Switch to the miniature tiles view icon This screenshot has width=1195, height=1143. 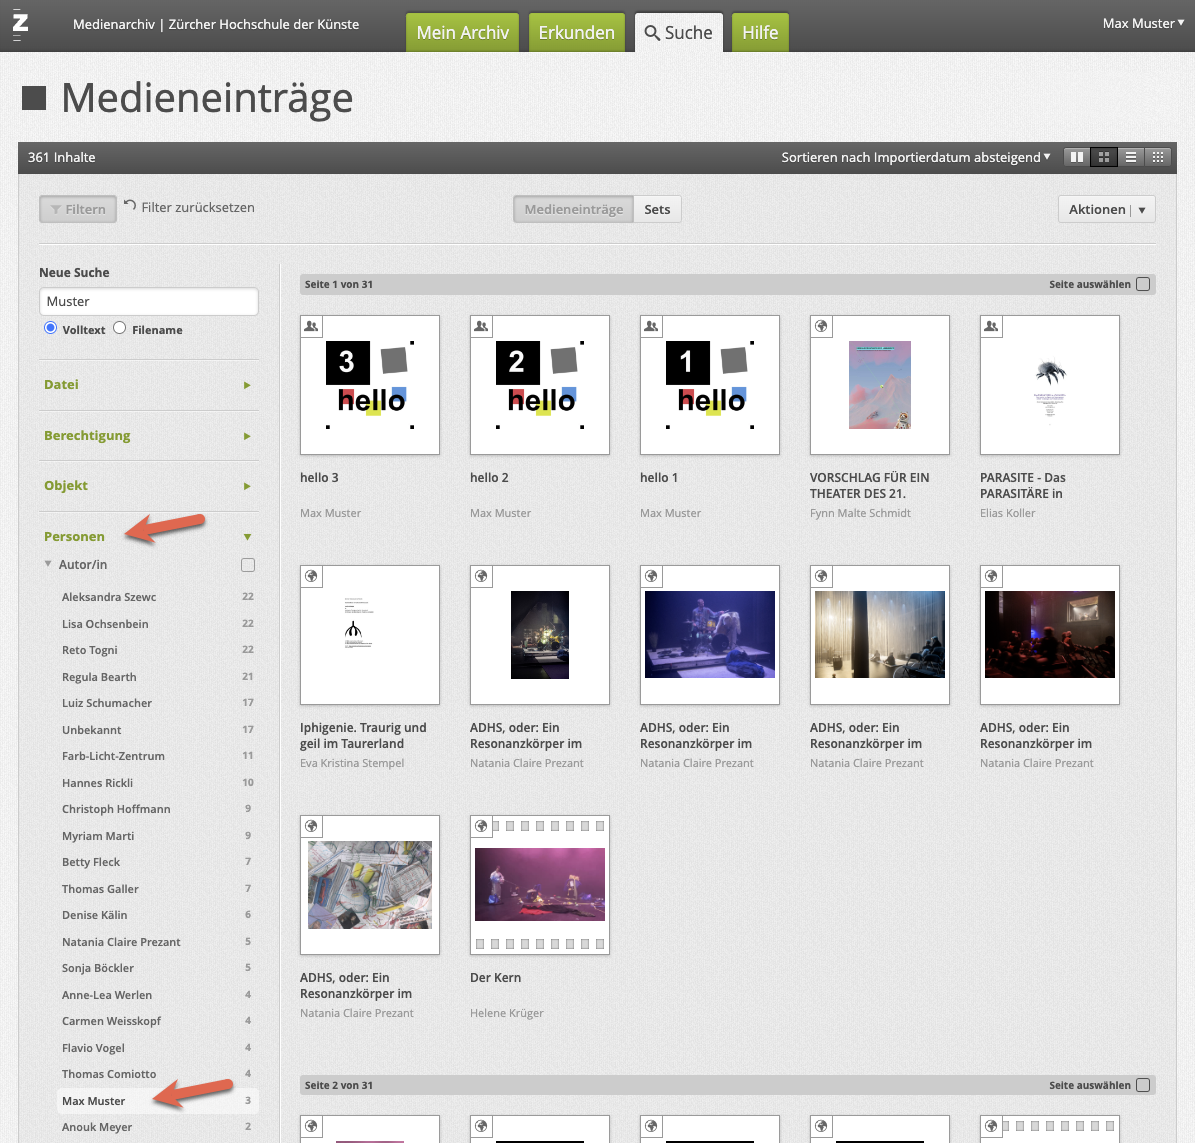pos(1158,157)
